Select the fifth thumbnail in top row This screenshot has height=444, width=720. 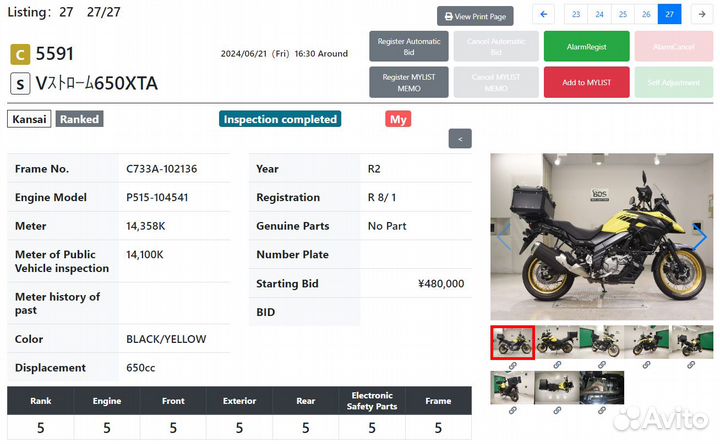[x=691, y=343]
